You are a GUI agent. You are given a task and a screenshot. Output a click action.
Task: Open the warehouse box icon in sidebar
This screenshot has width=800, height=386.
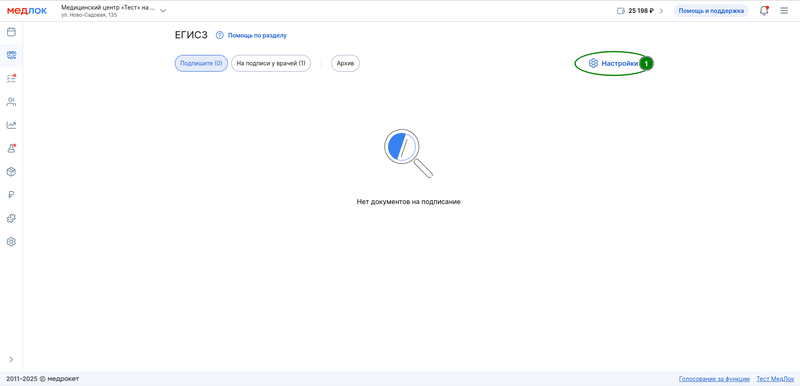[11, 172]
